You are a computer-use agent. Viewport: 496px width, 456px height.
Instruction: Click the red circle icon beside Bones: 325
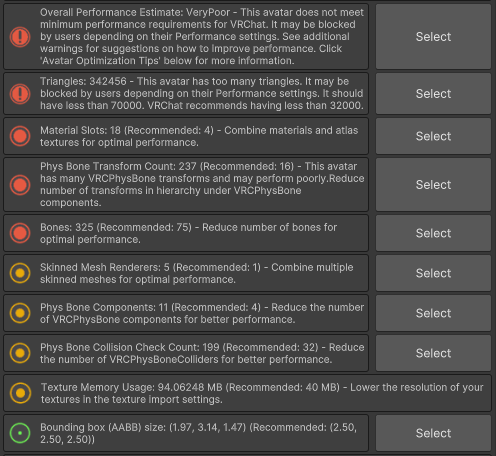(x=20, y=233)
